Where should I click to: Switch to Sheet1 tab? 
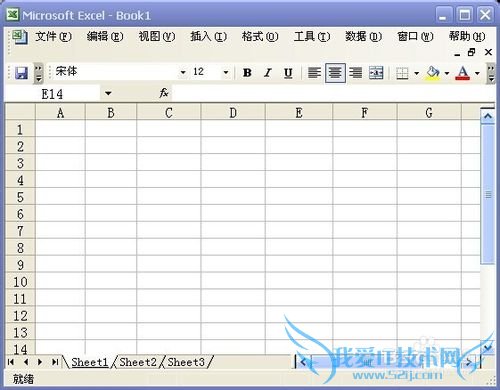90,362
